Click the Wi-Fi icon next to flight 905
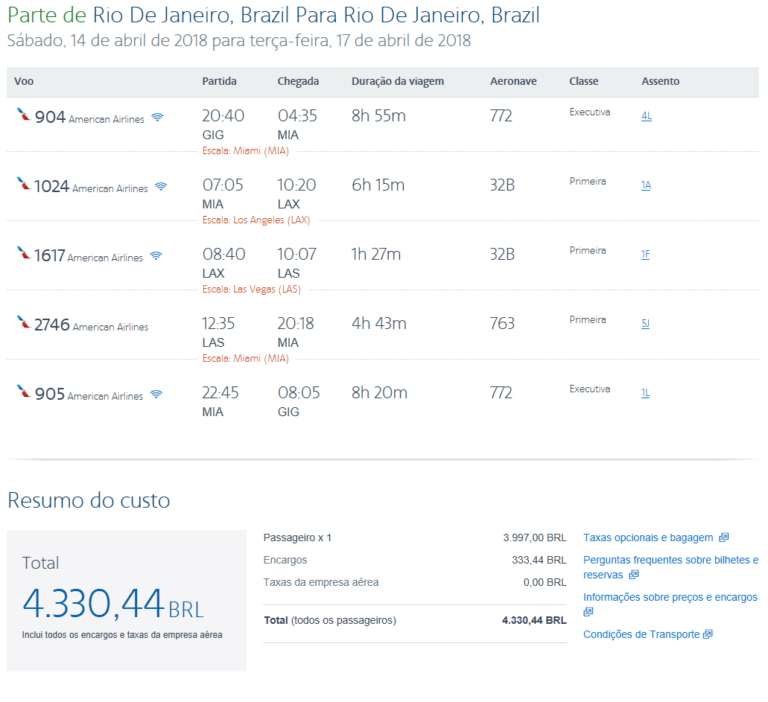Image resolution: width=768 pixels, height=702 pixels. [x=156, y=395]
